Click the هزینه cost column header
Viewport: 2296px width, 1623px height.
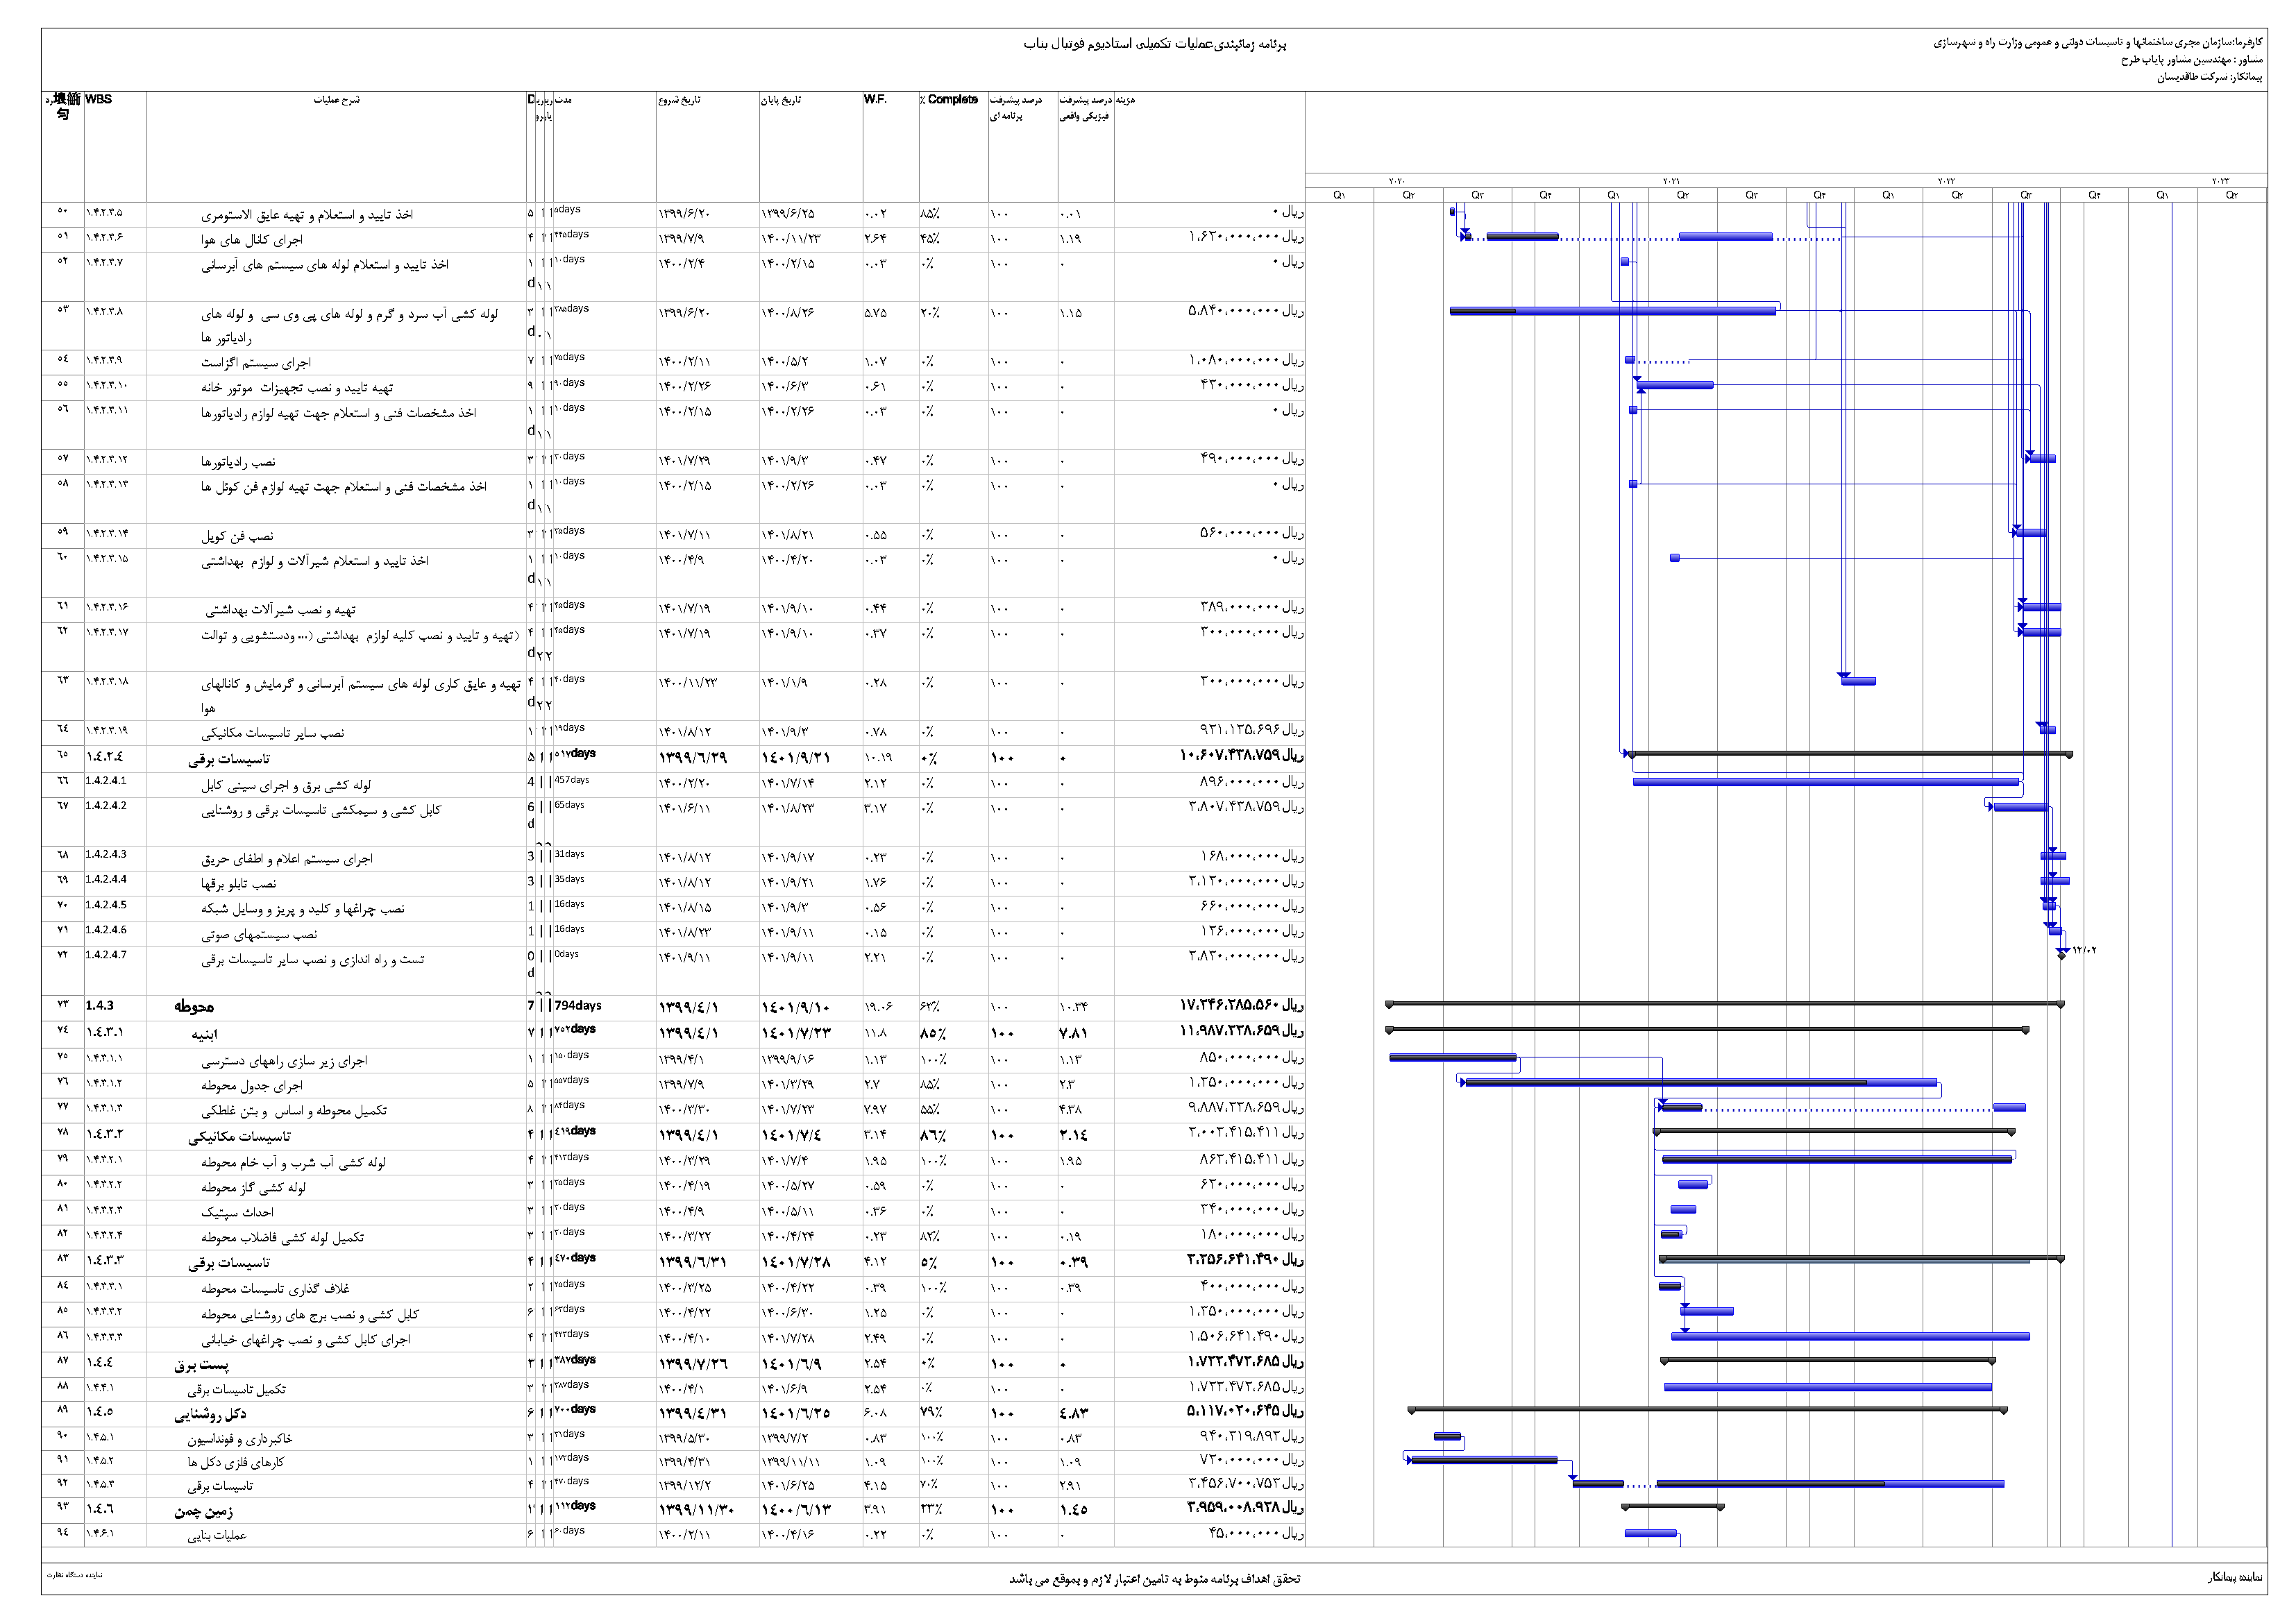[1125, 100]
